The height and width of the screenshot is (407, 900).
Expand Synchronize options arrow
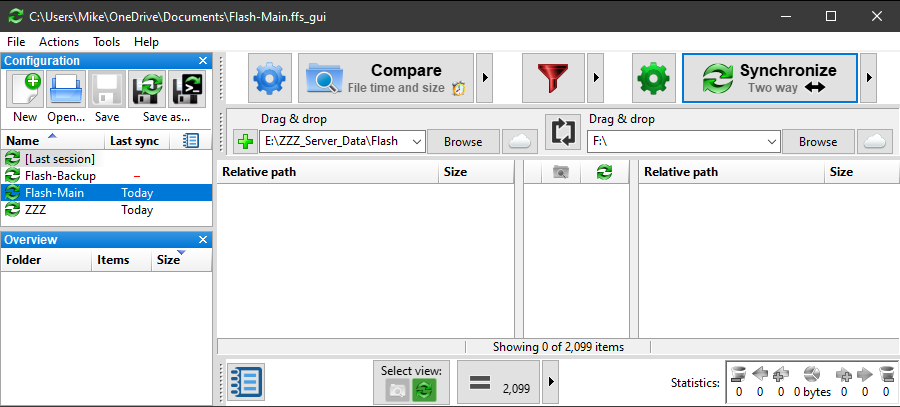coord(868,78)
